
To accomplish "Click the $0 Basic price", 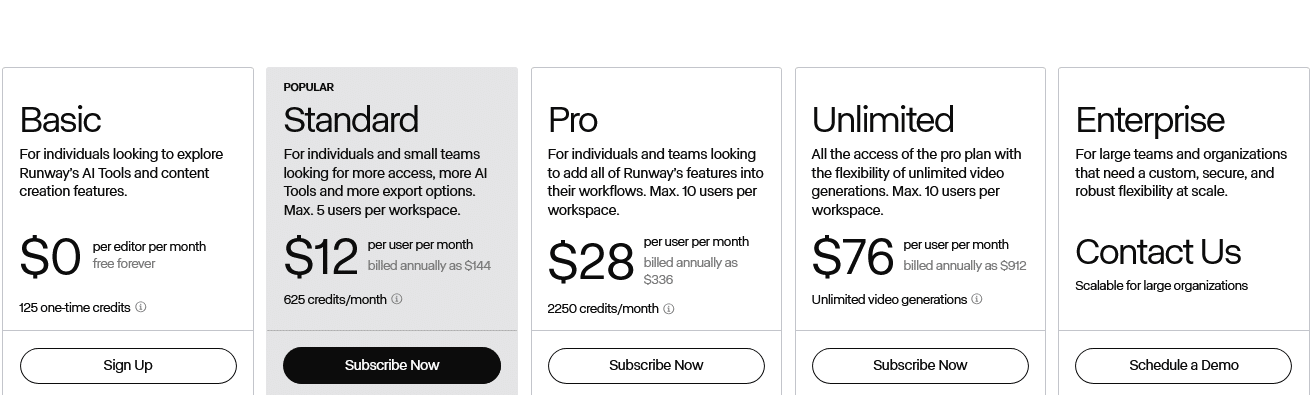I will point(50,258).
